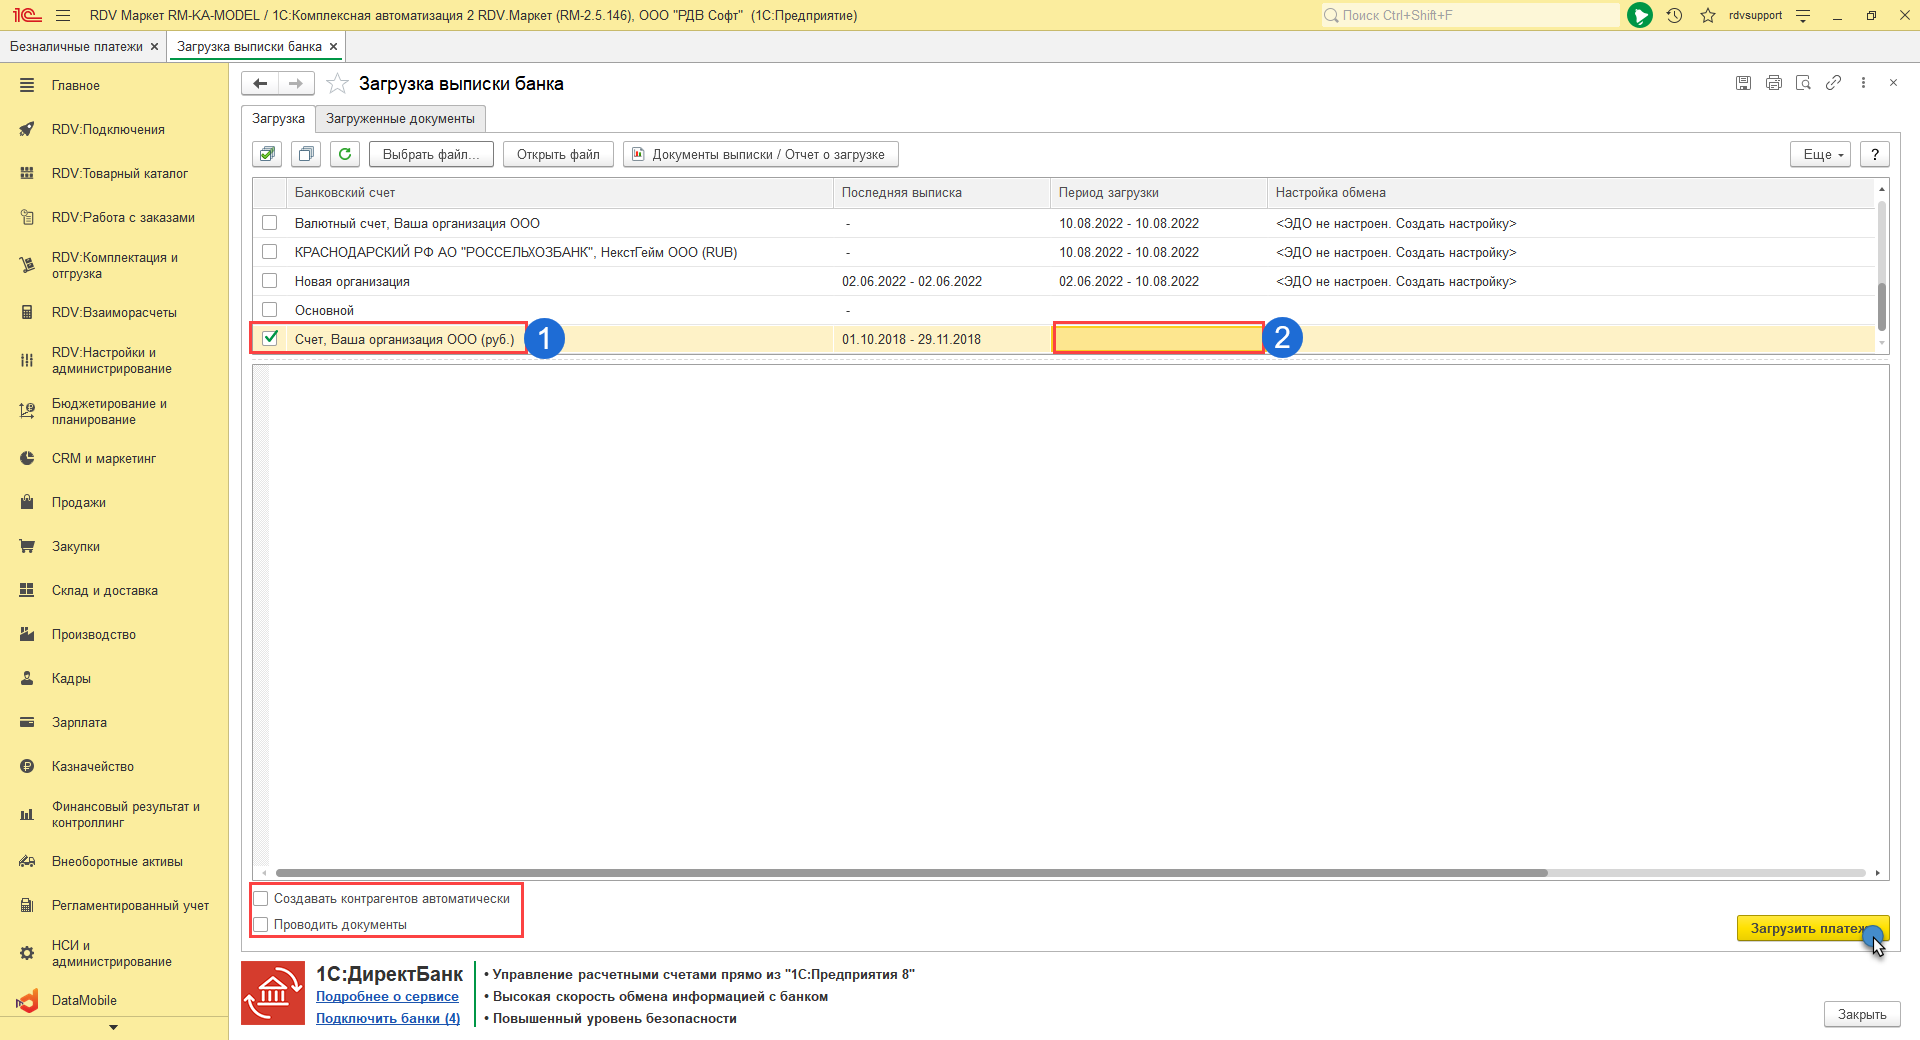The image size is (1920, 1040).
Task: Follow the 'Подключить банки (4)' link
Action: click(388, 1018)
